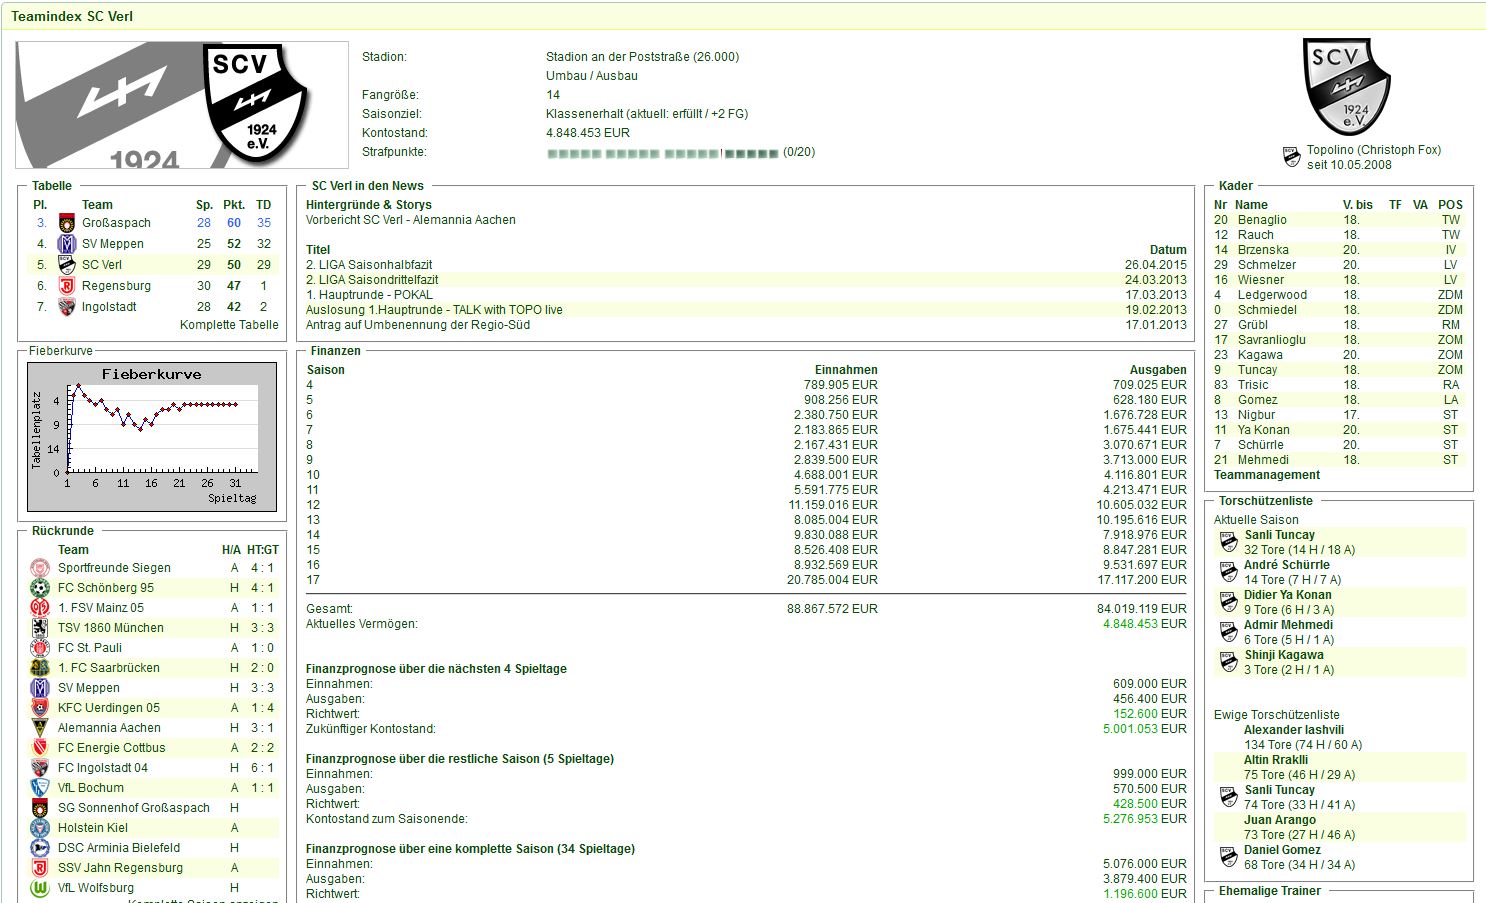Image resolution: width=1486 pixels, height=903 pixels.
Task: Select player Ya Konan in Kader list
Action: 1264,430
